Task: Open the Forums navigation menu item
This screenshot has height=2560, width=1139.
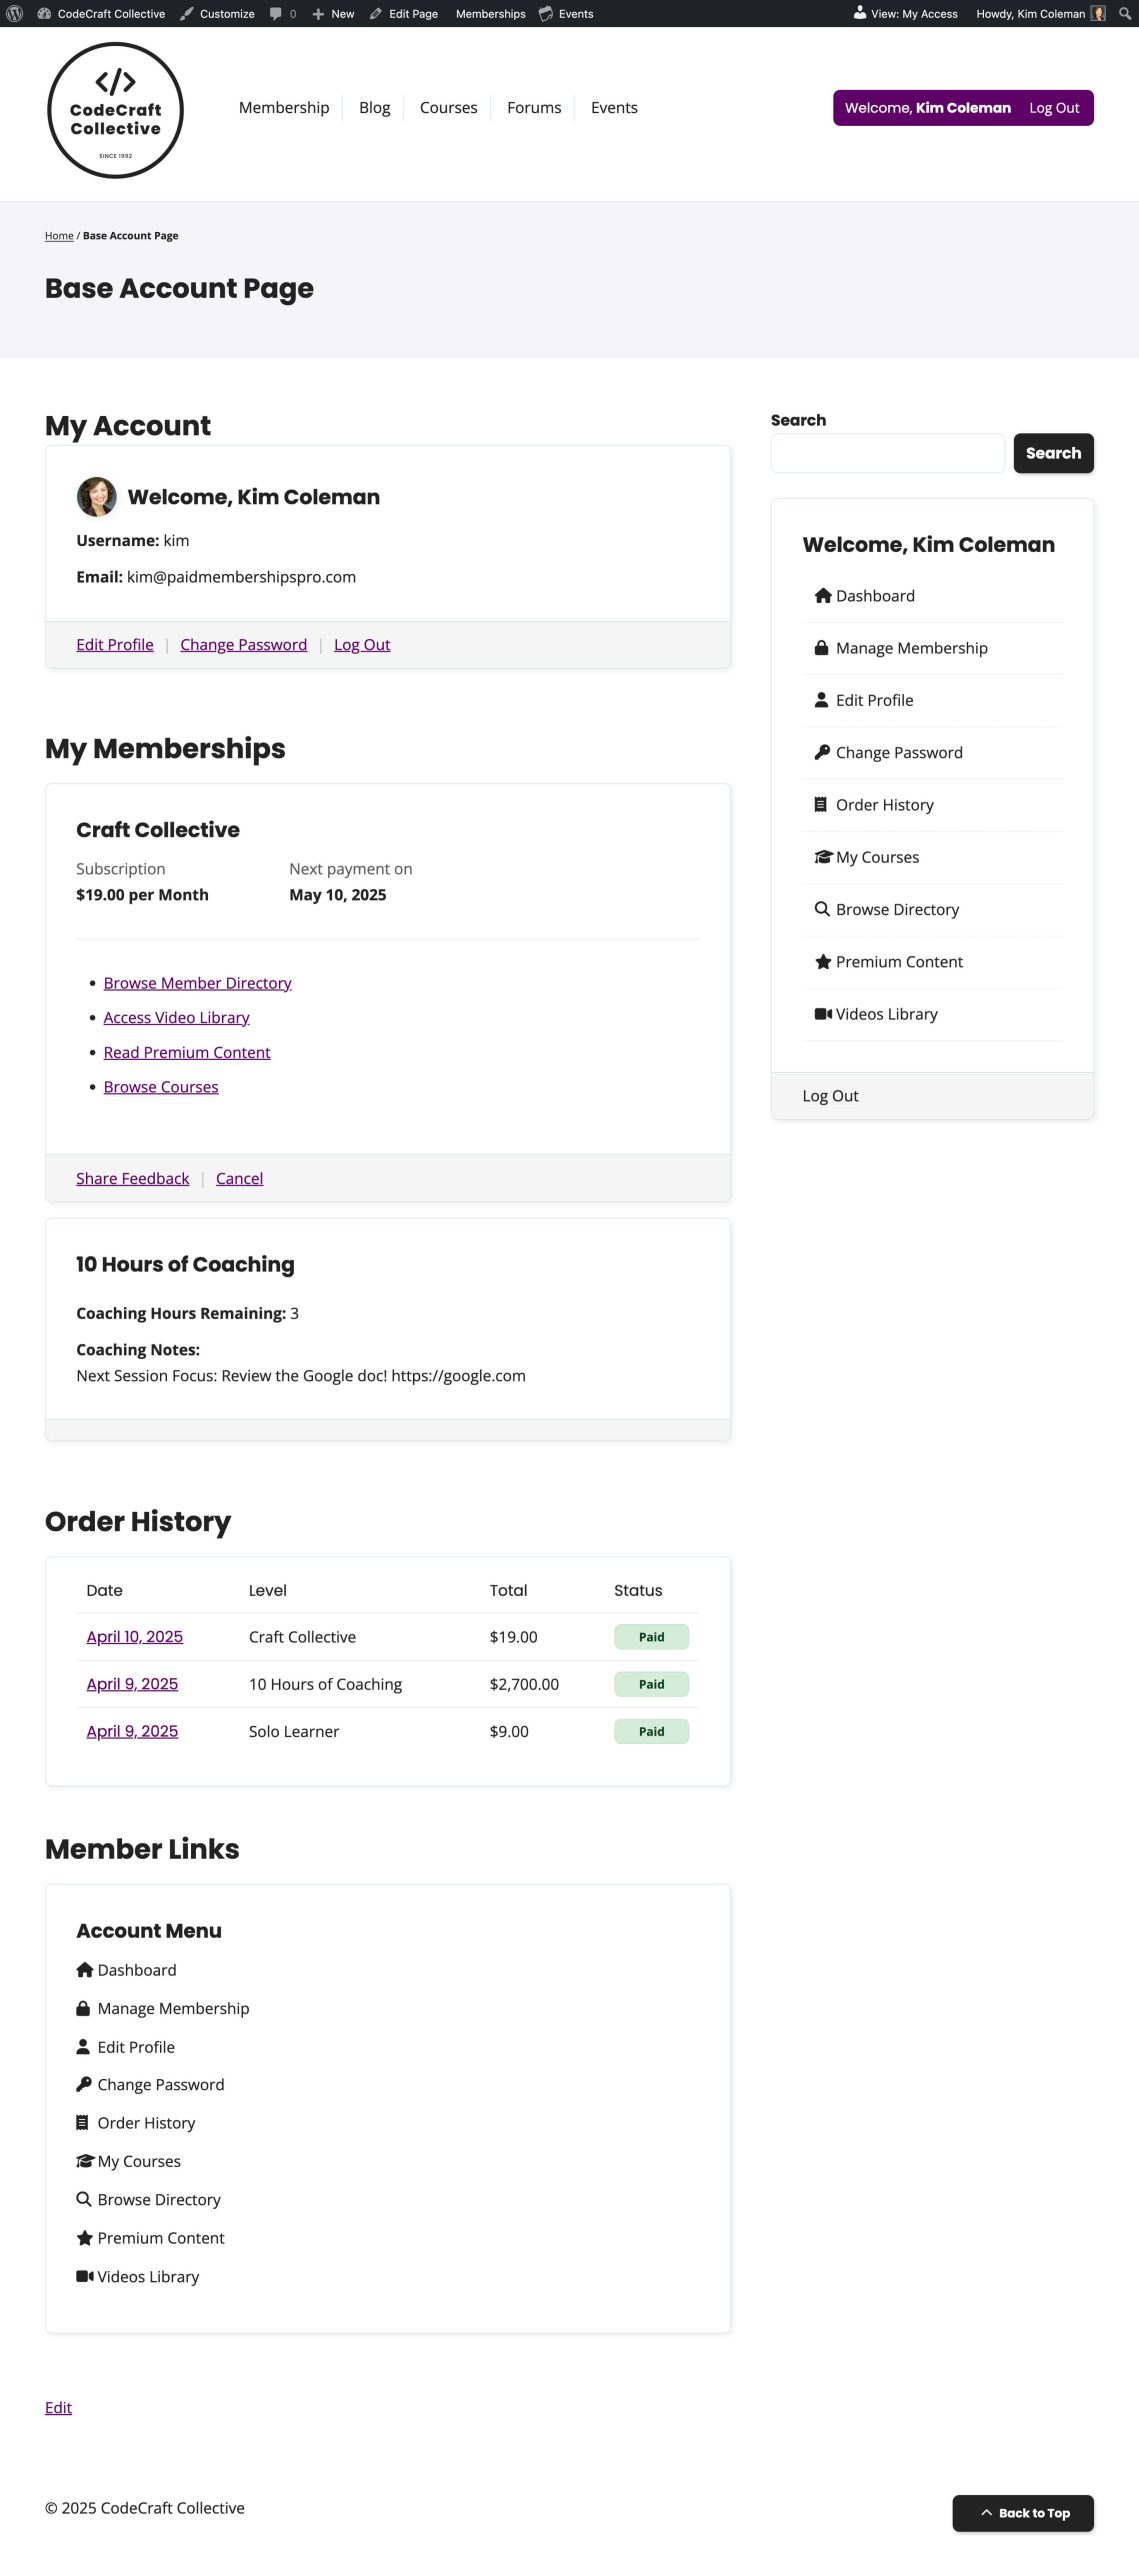Action: coord(533,107)
